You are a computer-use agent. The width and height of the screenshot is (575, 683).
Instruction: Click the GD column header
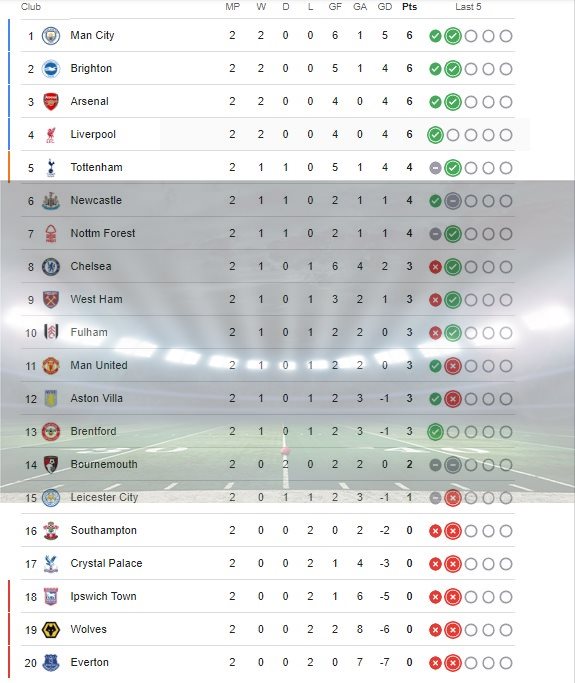pos(385,7)
